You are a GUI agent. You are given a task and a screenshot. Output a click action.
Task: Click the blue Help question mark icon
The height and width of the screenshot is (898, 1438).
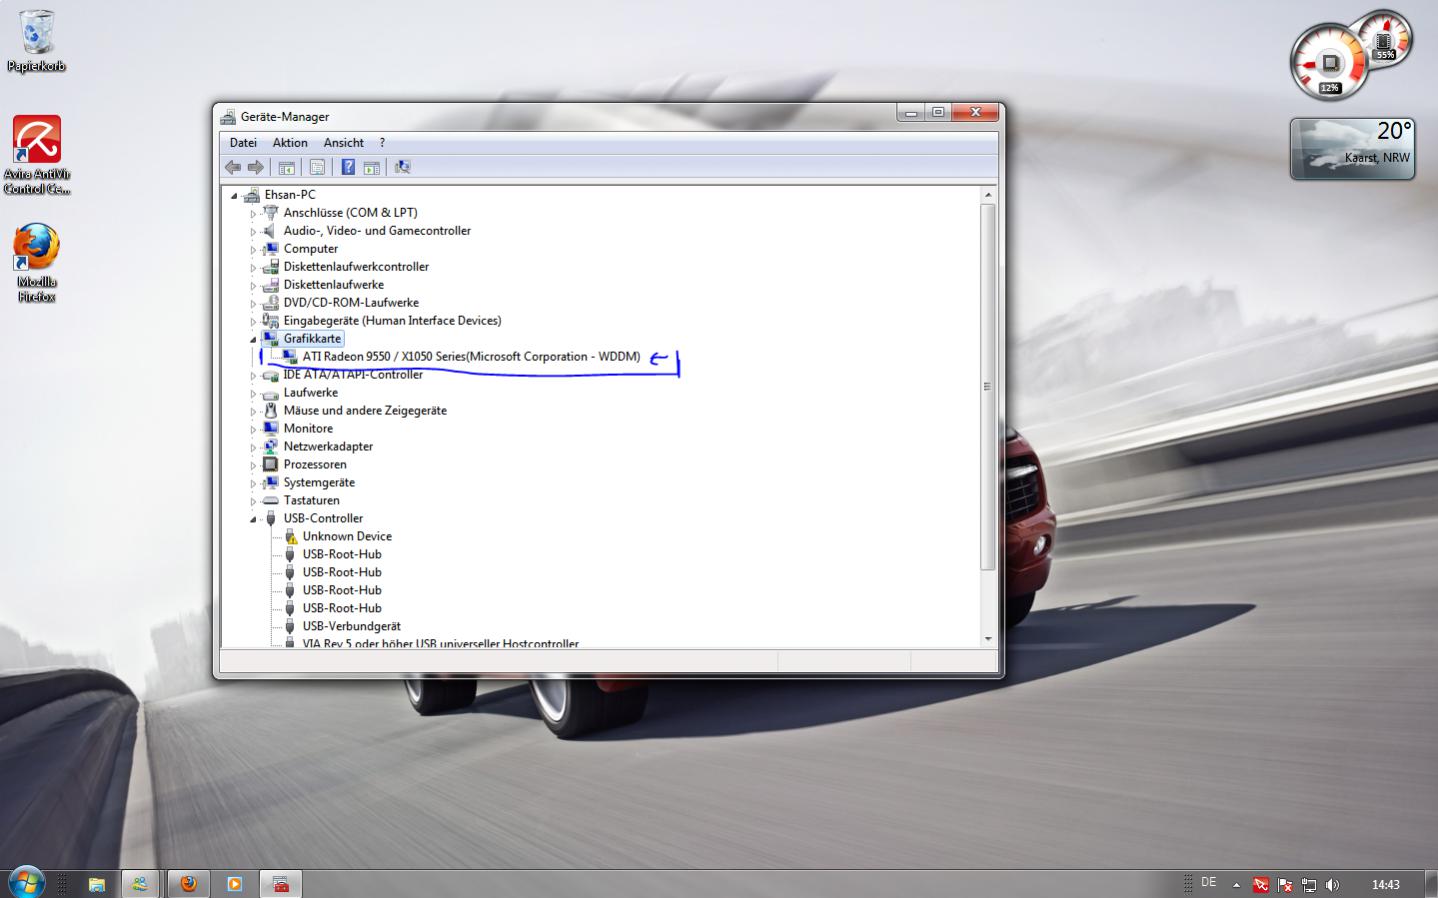(348, 167)
